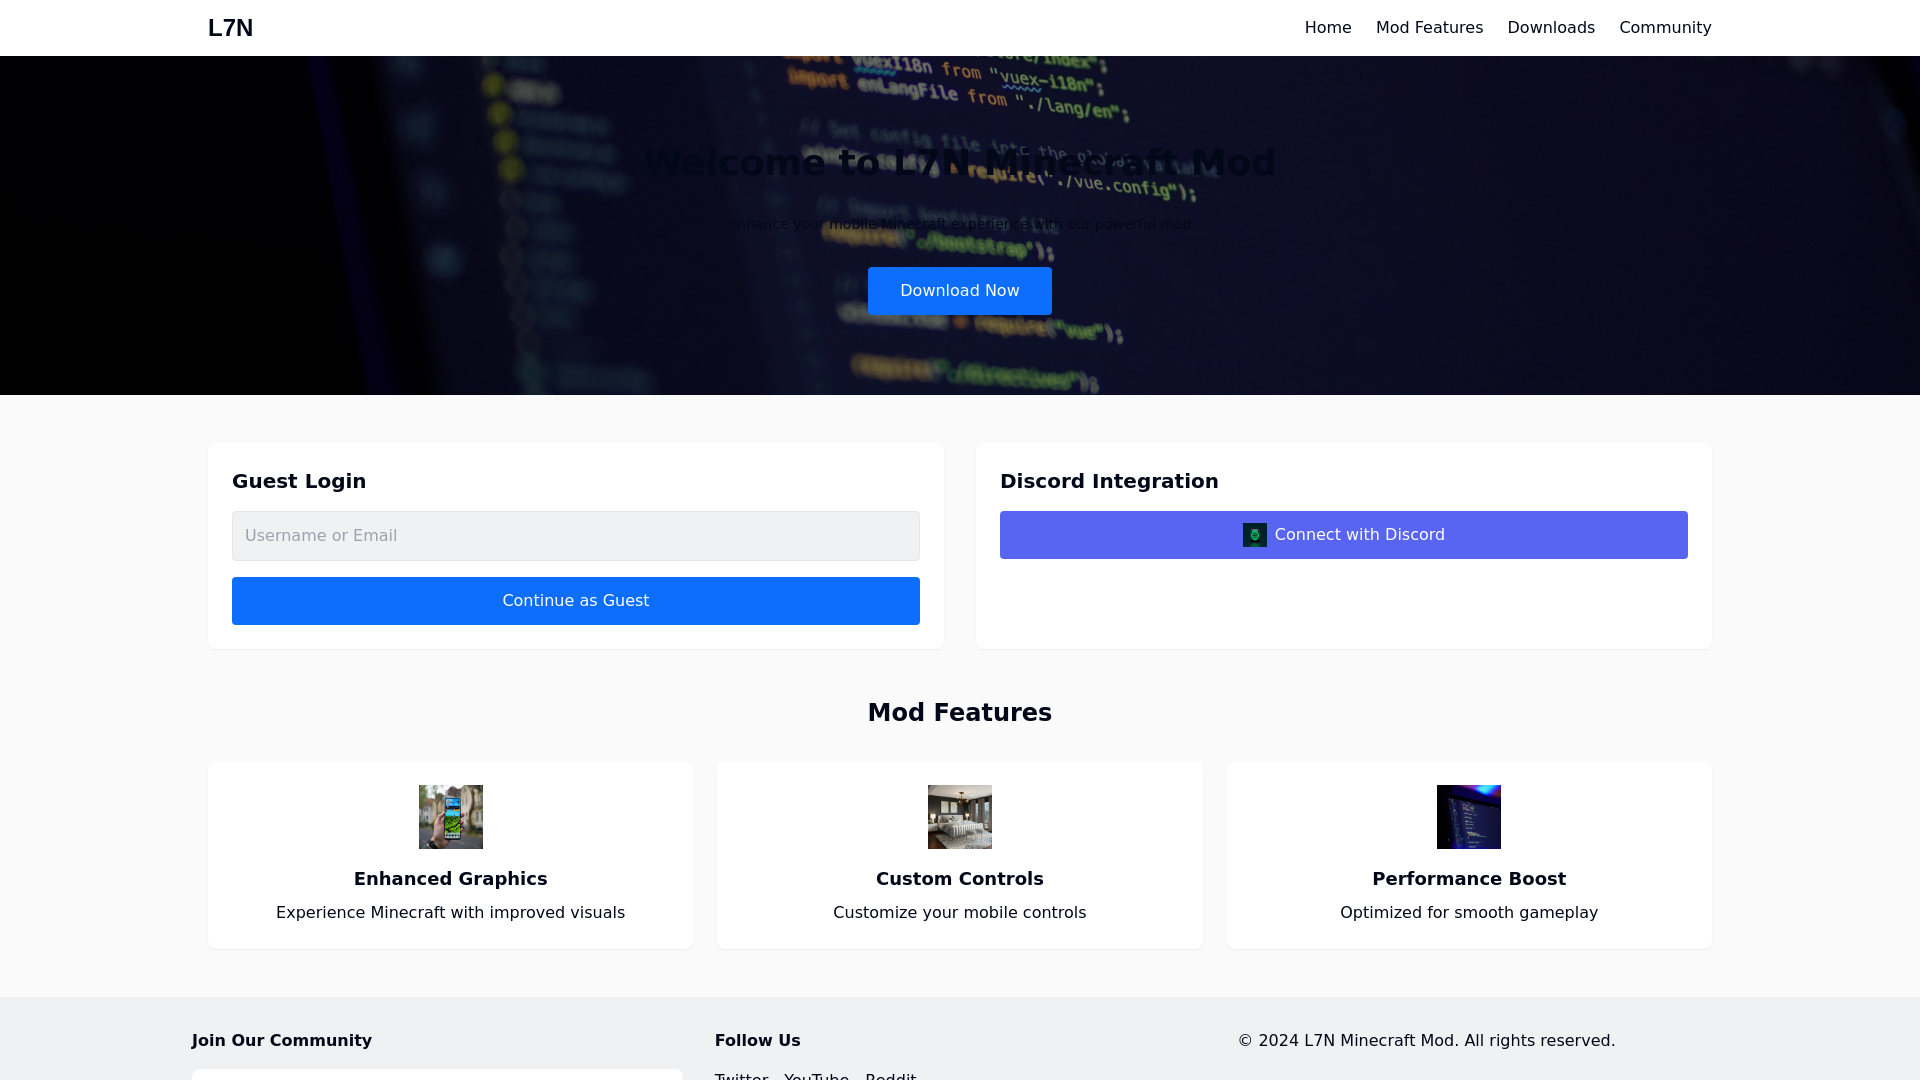The height and width of the screenshot is (1080, 1920).
Task: Click the Enhanced Graphics feature image
Action: tap(450, 816)
